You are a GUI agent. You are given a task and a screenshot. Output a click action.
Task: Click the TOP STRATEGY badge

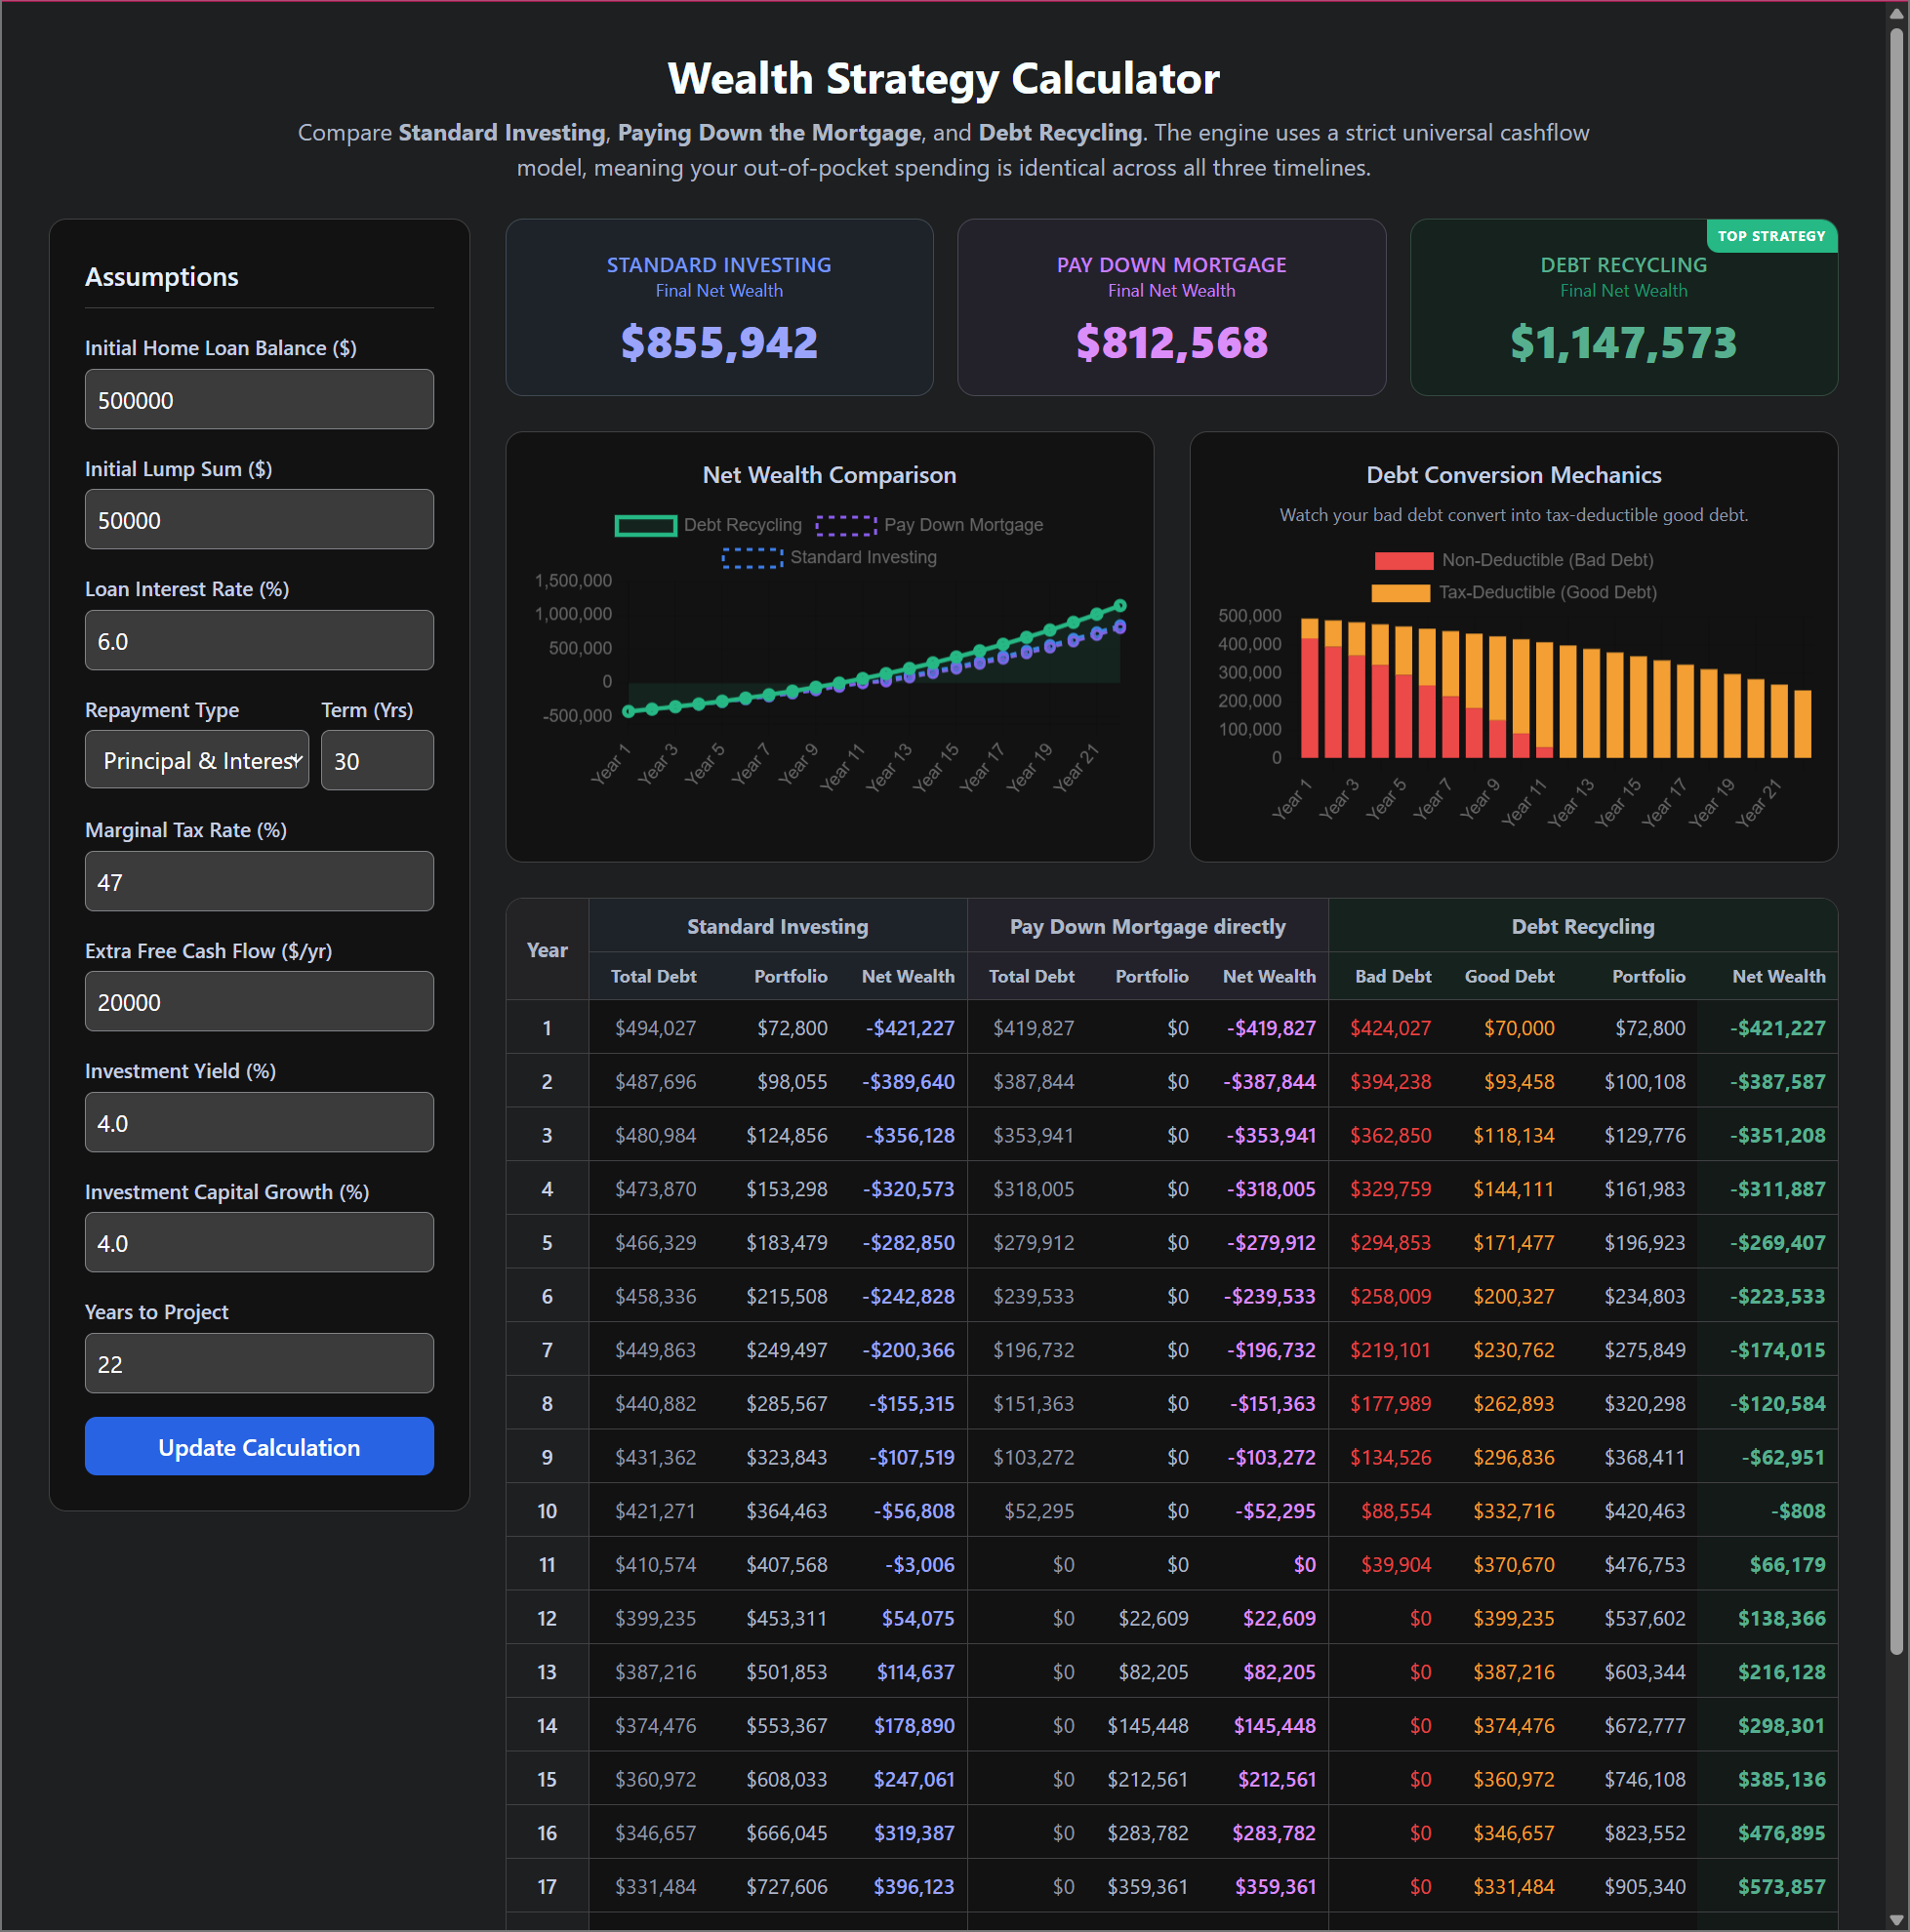pyautogui.click(x=1771, y=237)
